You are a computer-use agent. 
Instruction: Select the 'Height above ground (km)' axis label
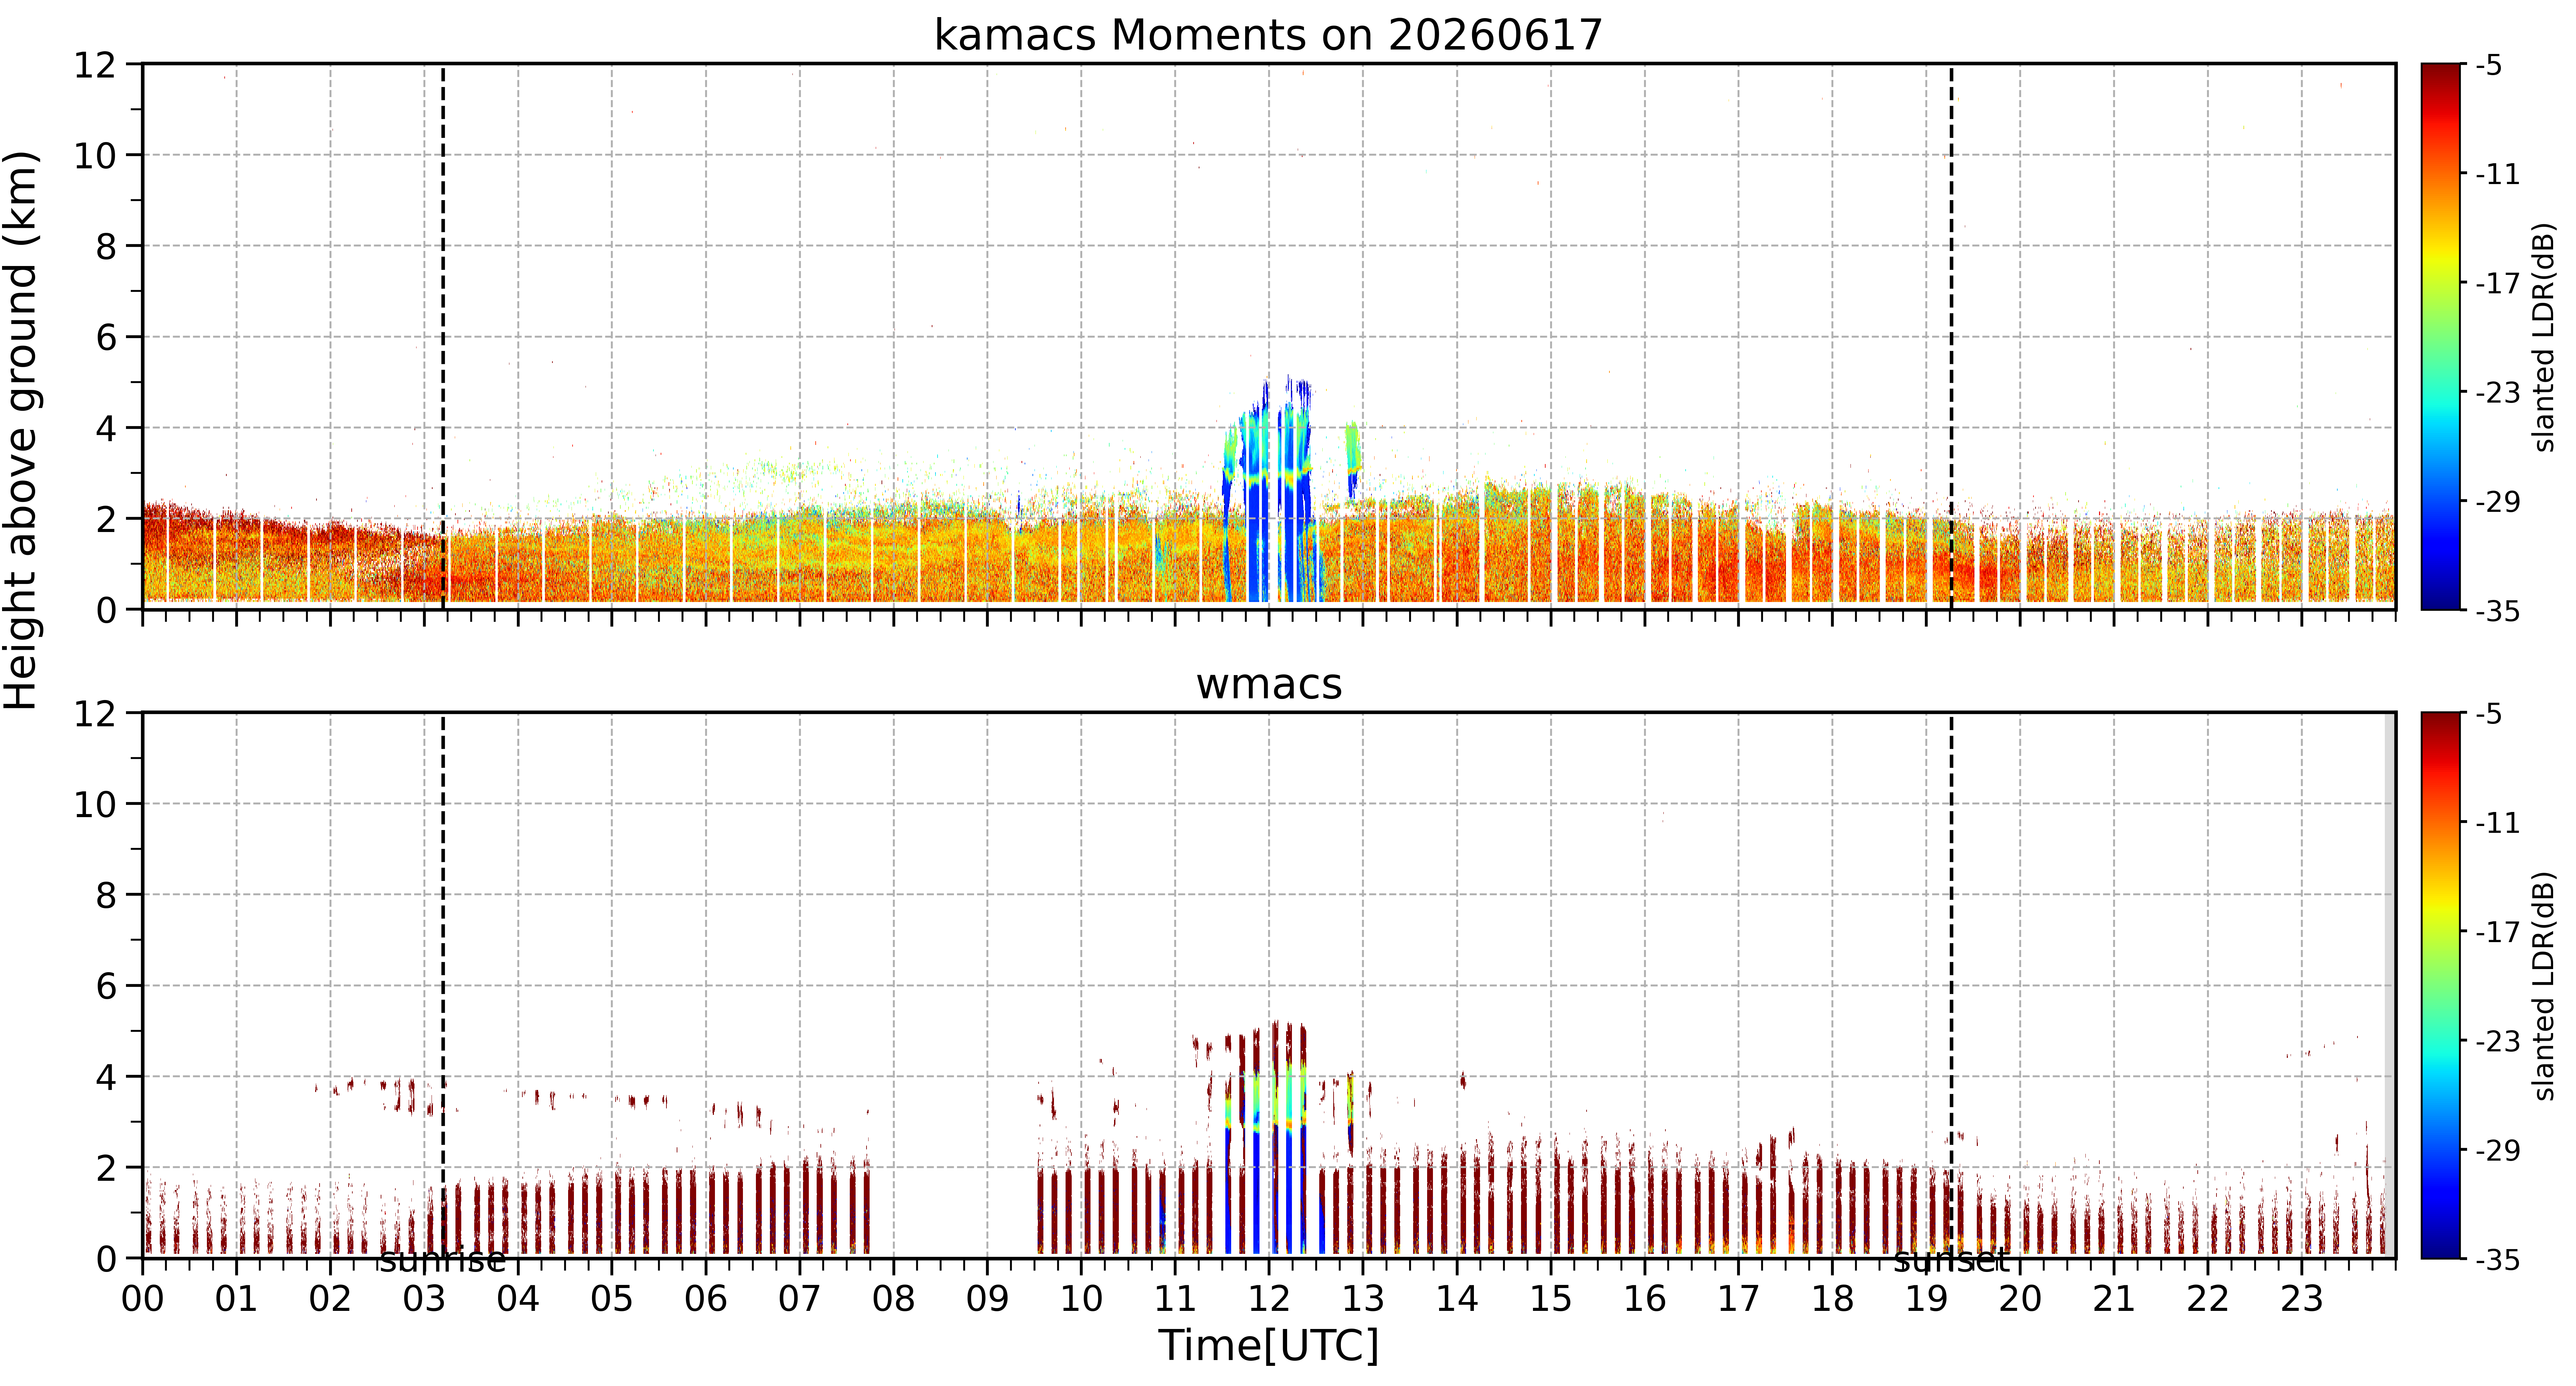22,430
